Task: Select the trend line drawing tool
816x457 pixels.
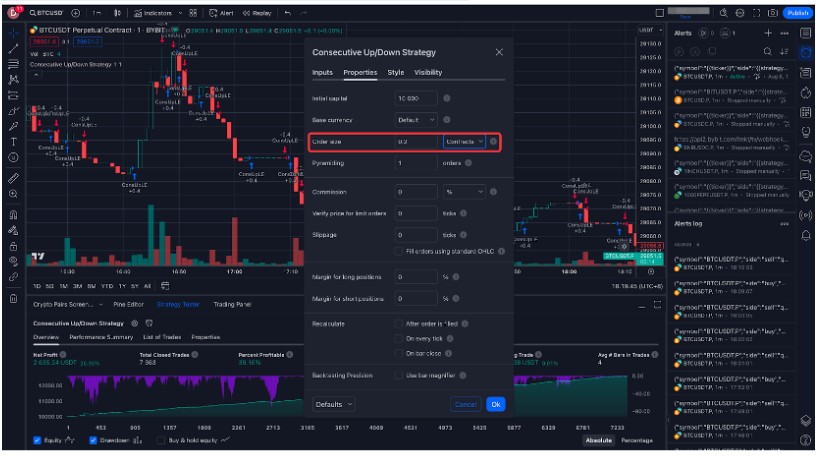Action: pyautogui.click(x=14, y=48)
